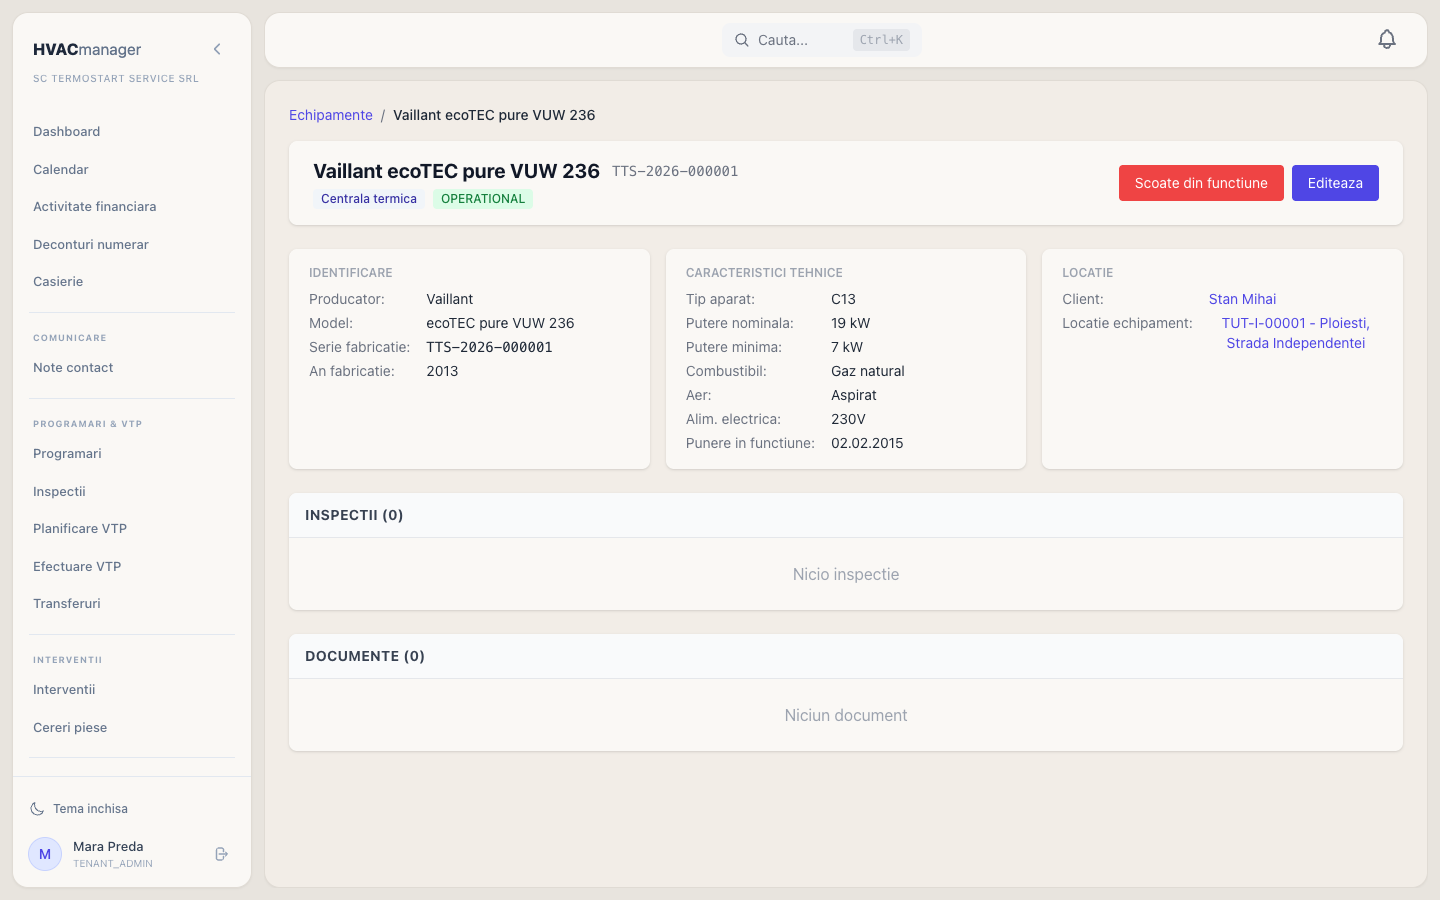Image resolution: width=1440 pixels, height=900 pixels.
Task: Open Activitate financiara
Action: click(95, 207)
